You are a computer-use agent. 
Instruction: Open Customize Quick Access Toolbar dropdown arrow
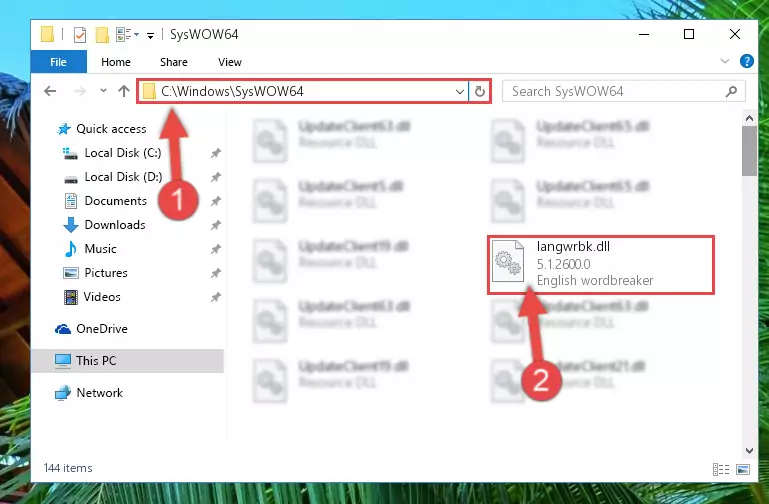click(150, 35)
